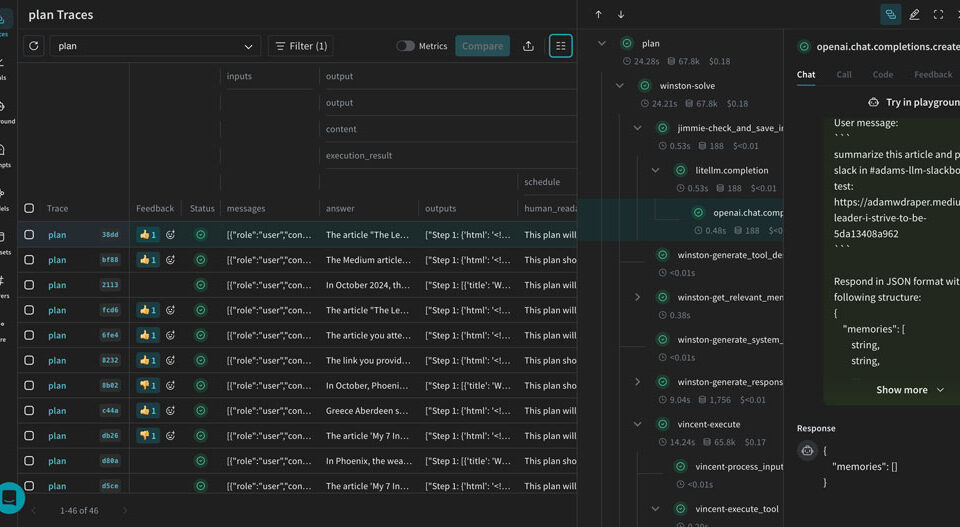Check the select-all checkbox in header
This screenshot has width=960, height=527.
click(x=29, y=209)
